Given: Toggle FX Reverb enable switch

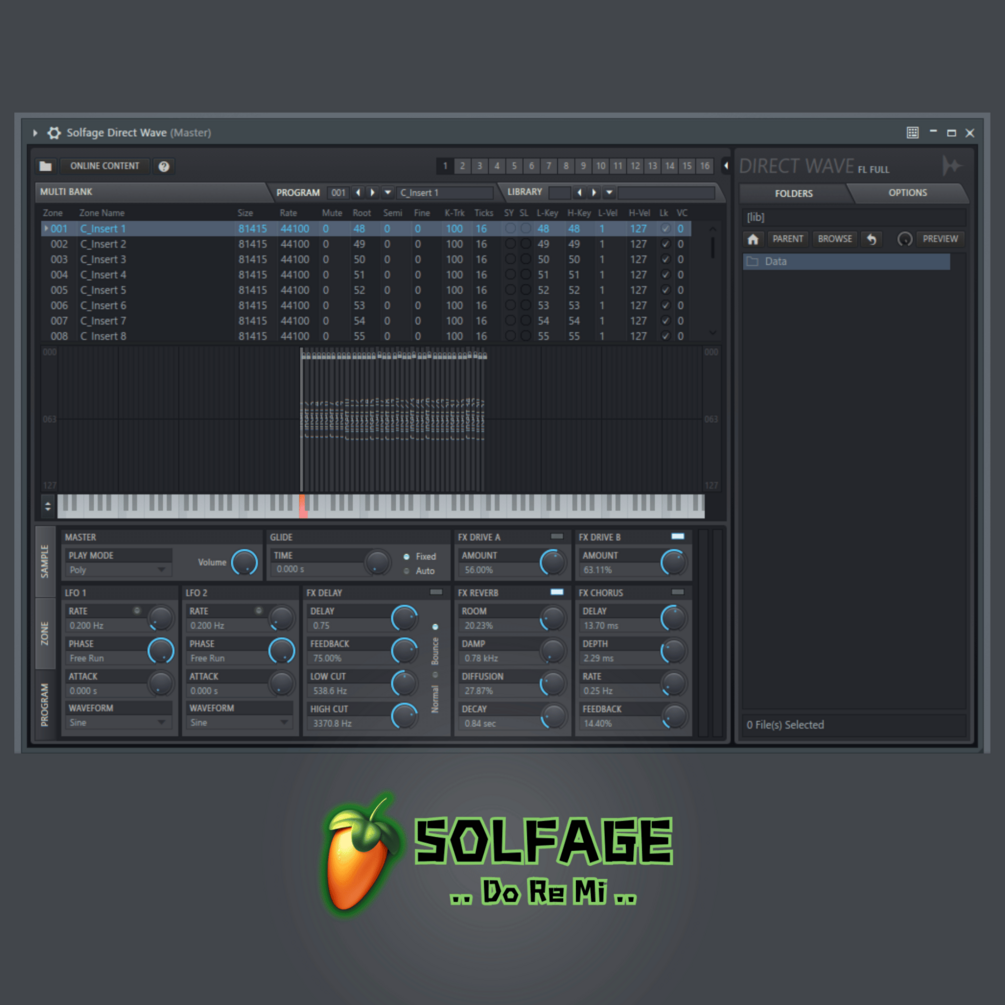Looking at the screenshot, I should pyautogui.click(x=556, y=592).
